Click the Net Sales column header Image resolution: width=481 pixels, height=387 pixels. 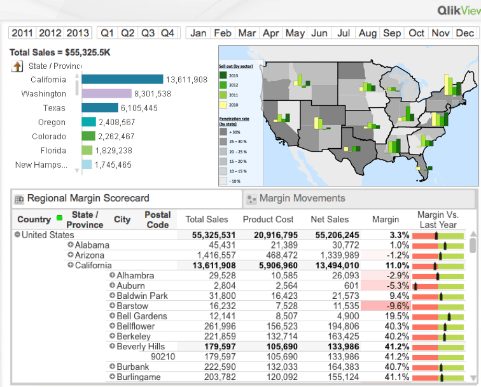330,219
